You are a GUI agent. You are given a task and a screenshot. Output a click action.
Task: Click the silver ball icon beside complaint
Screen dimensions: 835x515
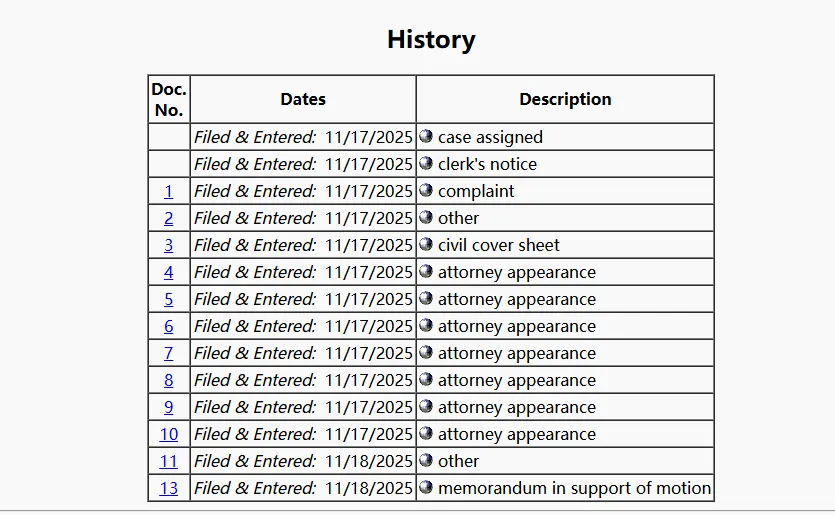(427, 190)
